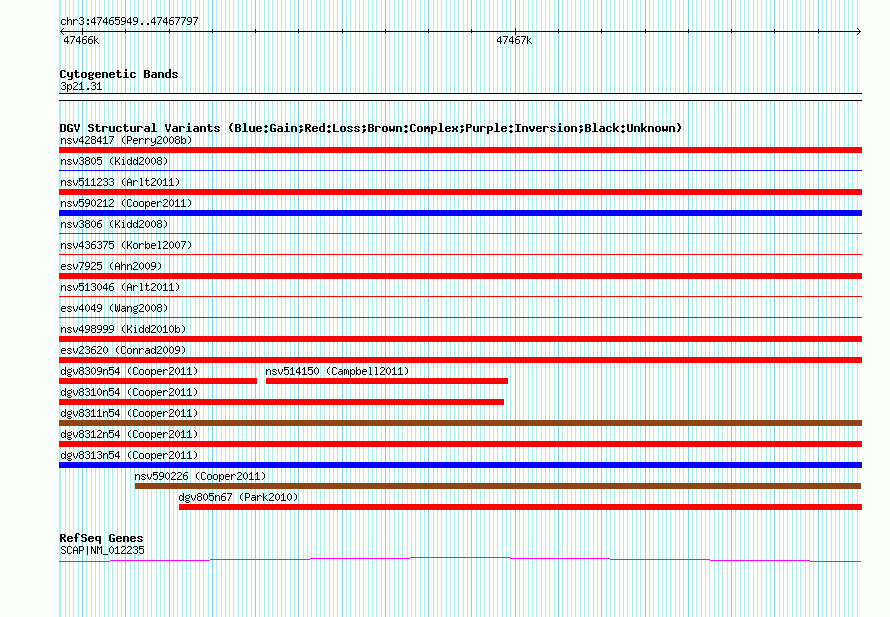Click the nsv498999 (Kidd2010b) label
The height and width of the screenshot is (617, 890).
point(123,329)
